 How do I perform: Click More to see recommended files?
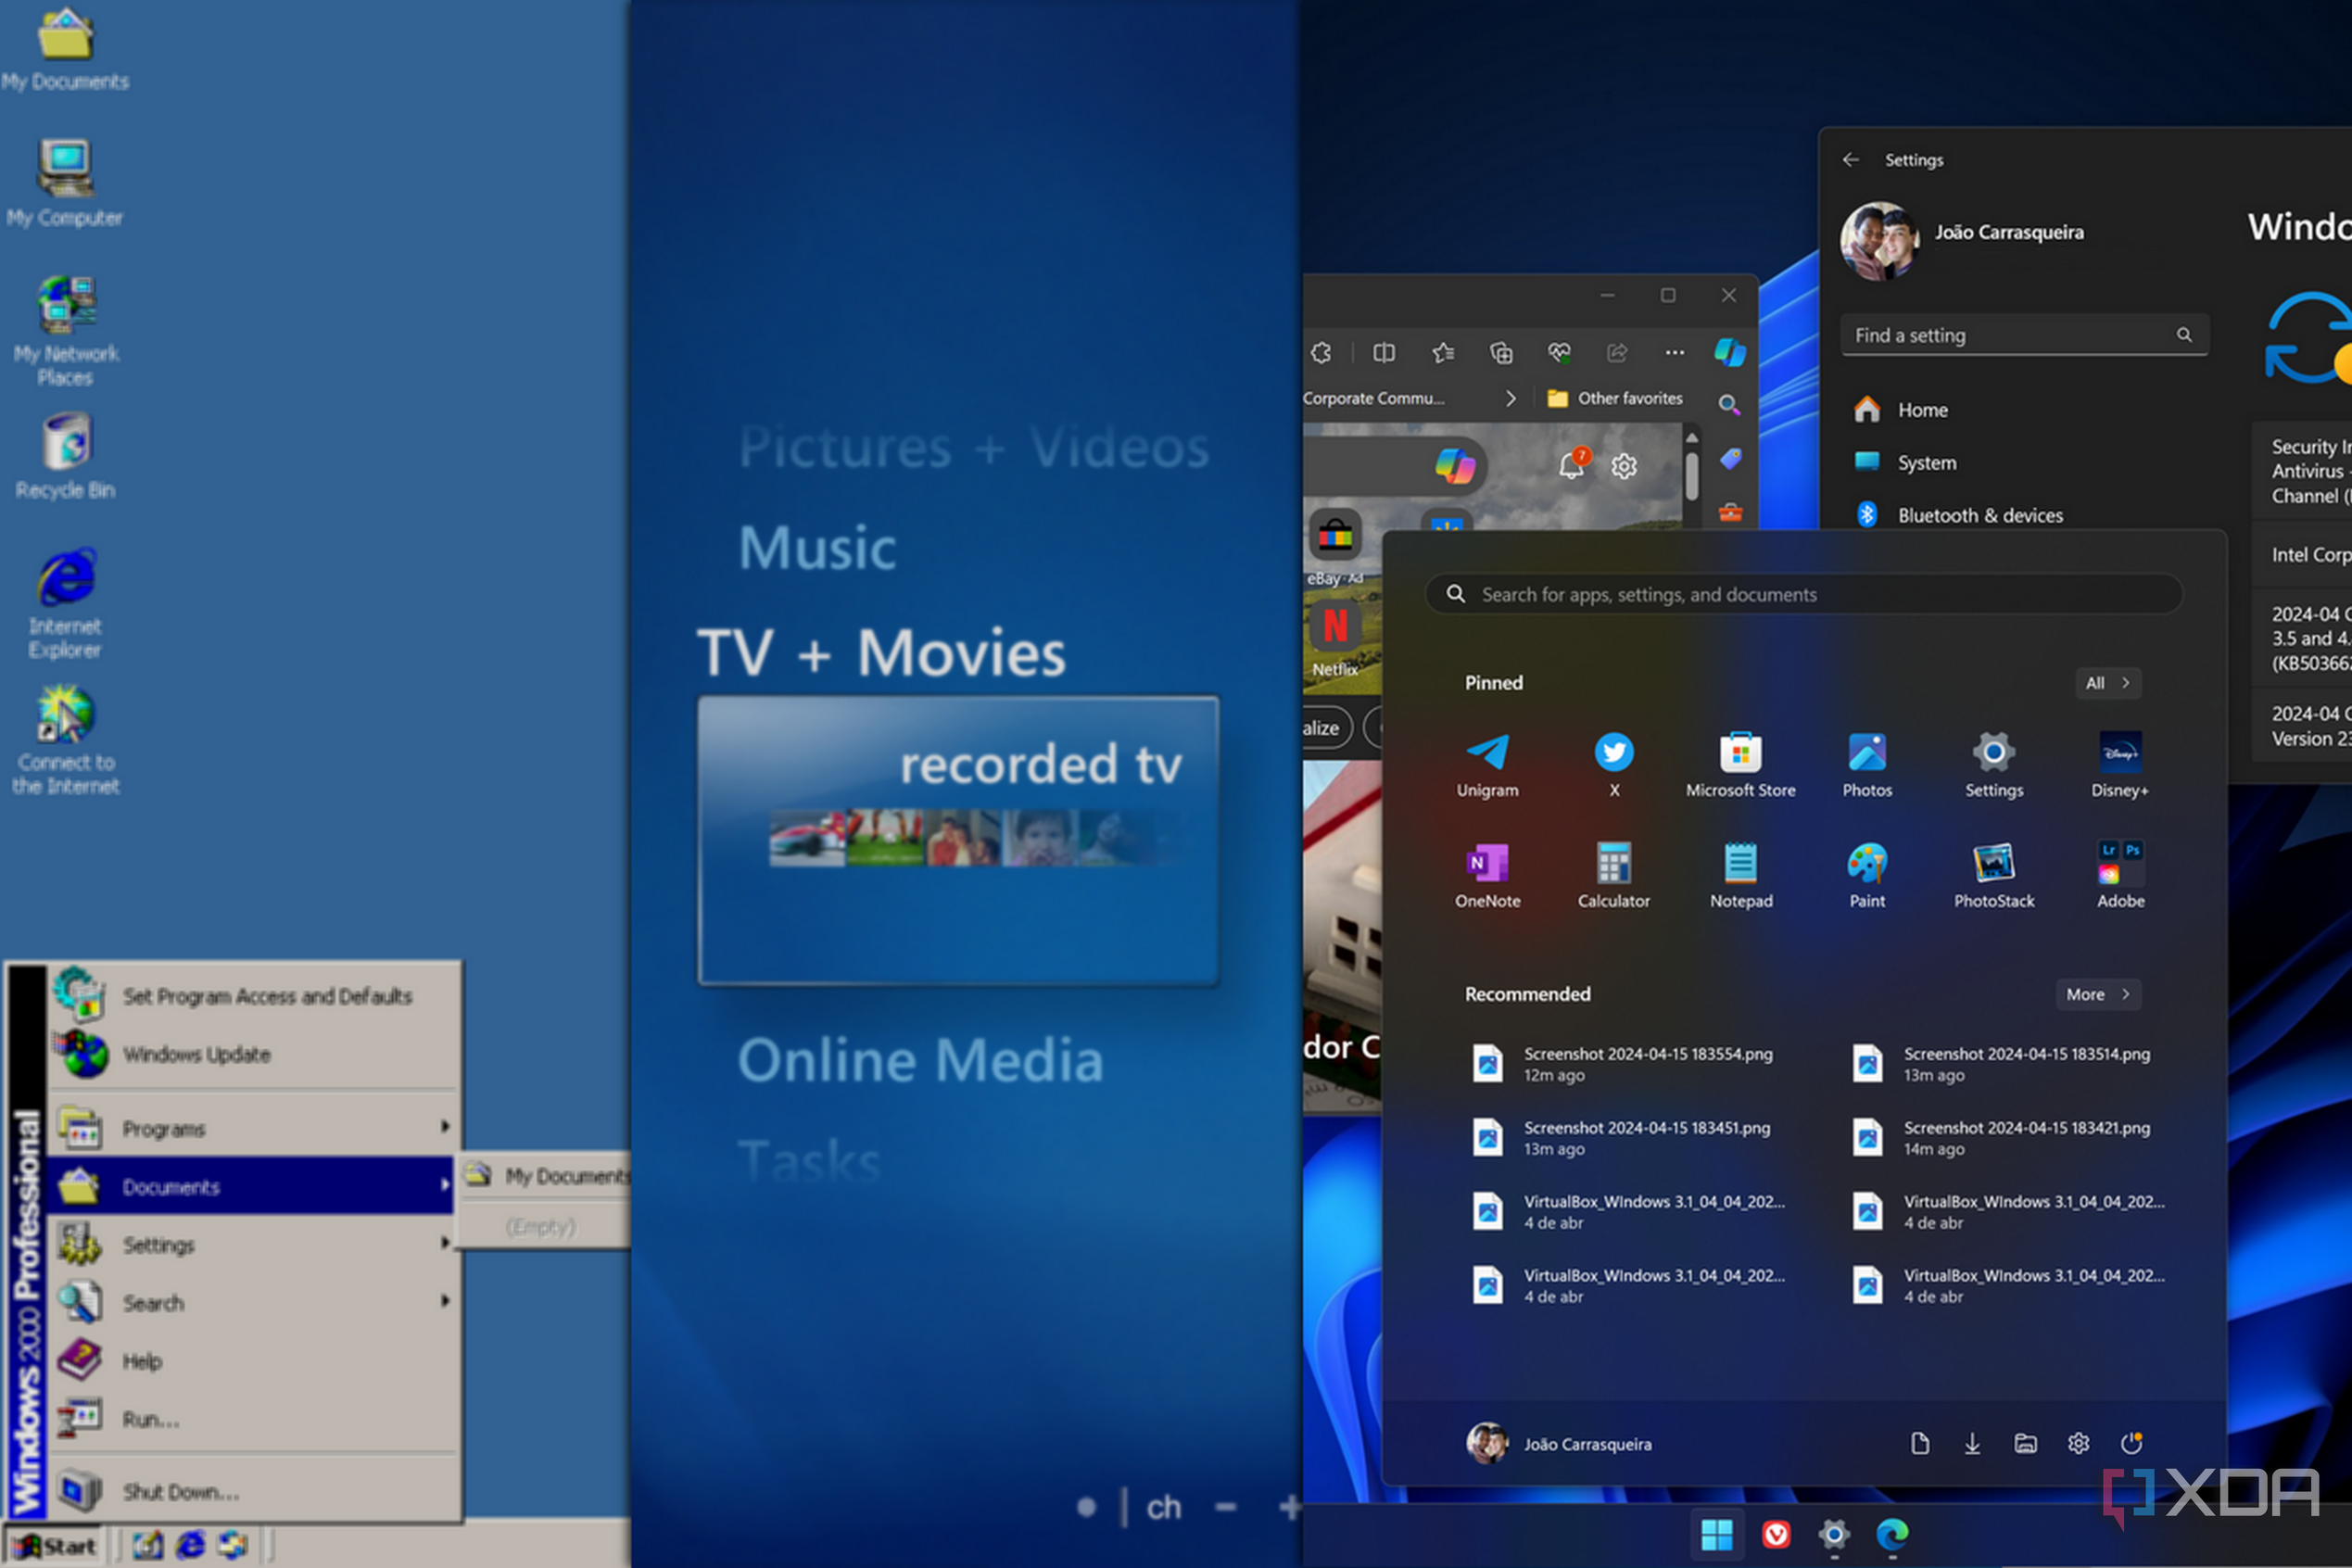(2097, 994)
